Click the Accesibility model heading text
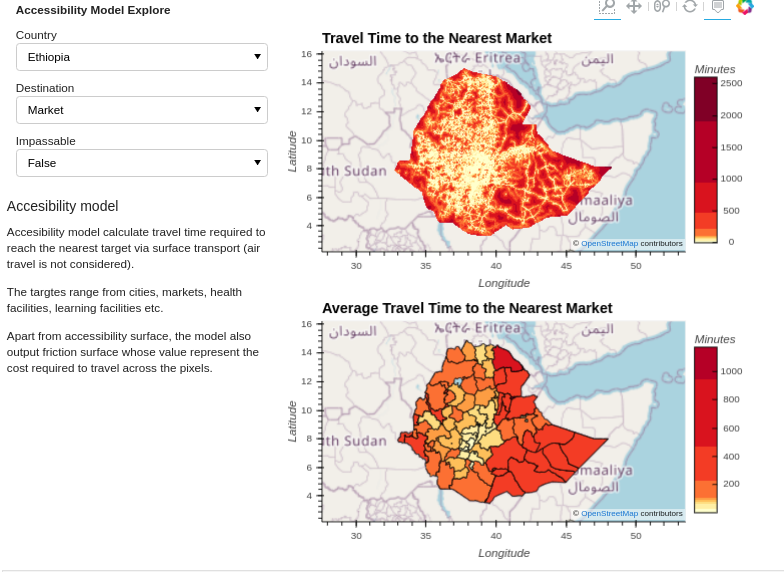This screenshot has height=572, width=784. (63, 206)
